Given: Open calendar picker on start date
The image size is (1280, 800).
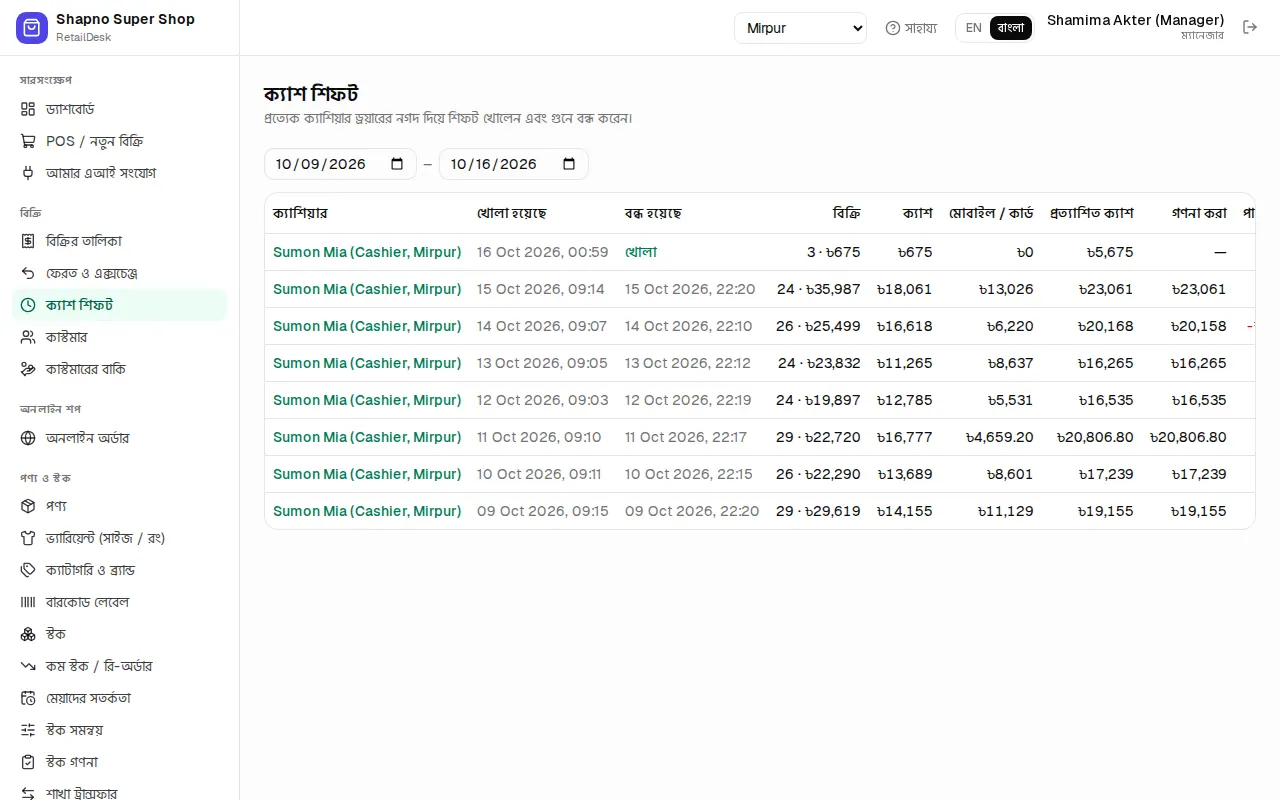Looking at the screenshot, I should [397, 164].
